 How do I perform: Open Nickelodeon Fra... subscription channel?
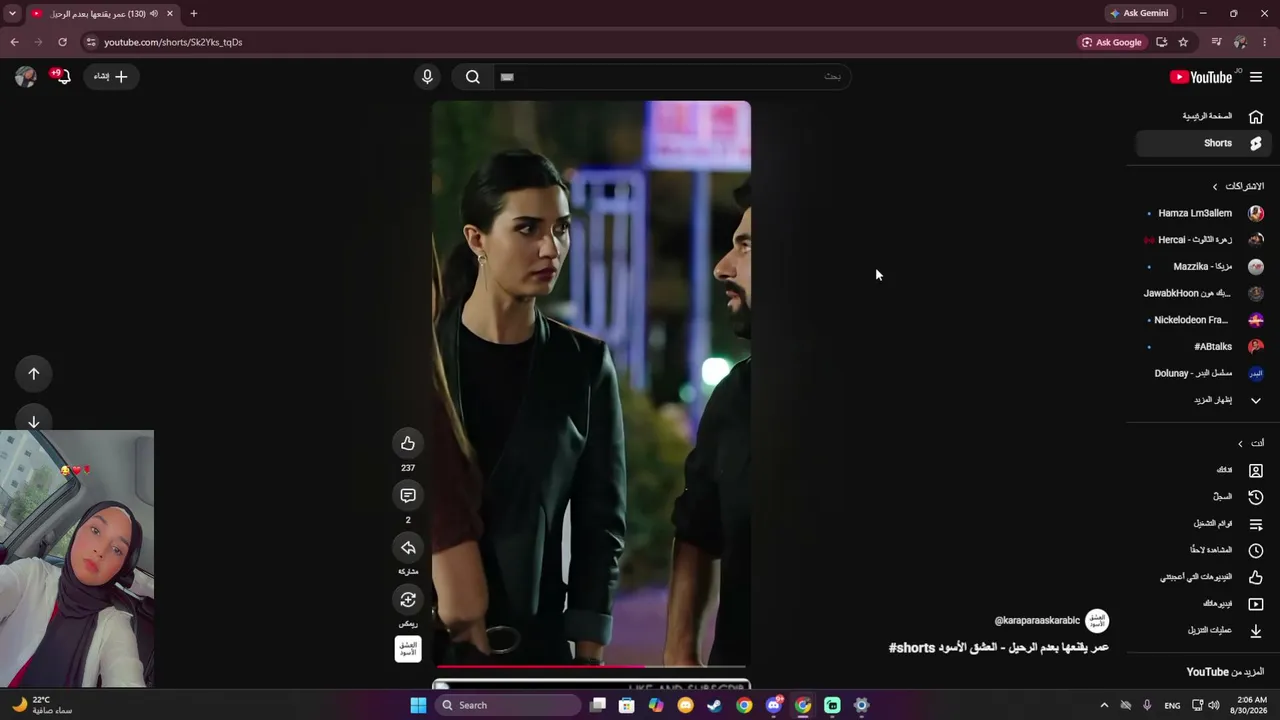[x=1203, y=320]
